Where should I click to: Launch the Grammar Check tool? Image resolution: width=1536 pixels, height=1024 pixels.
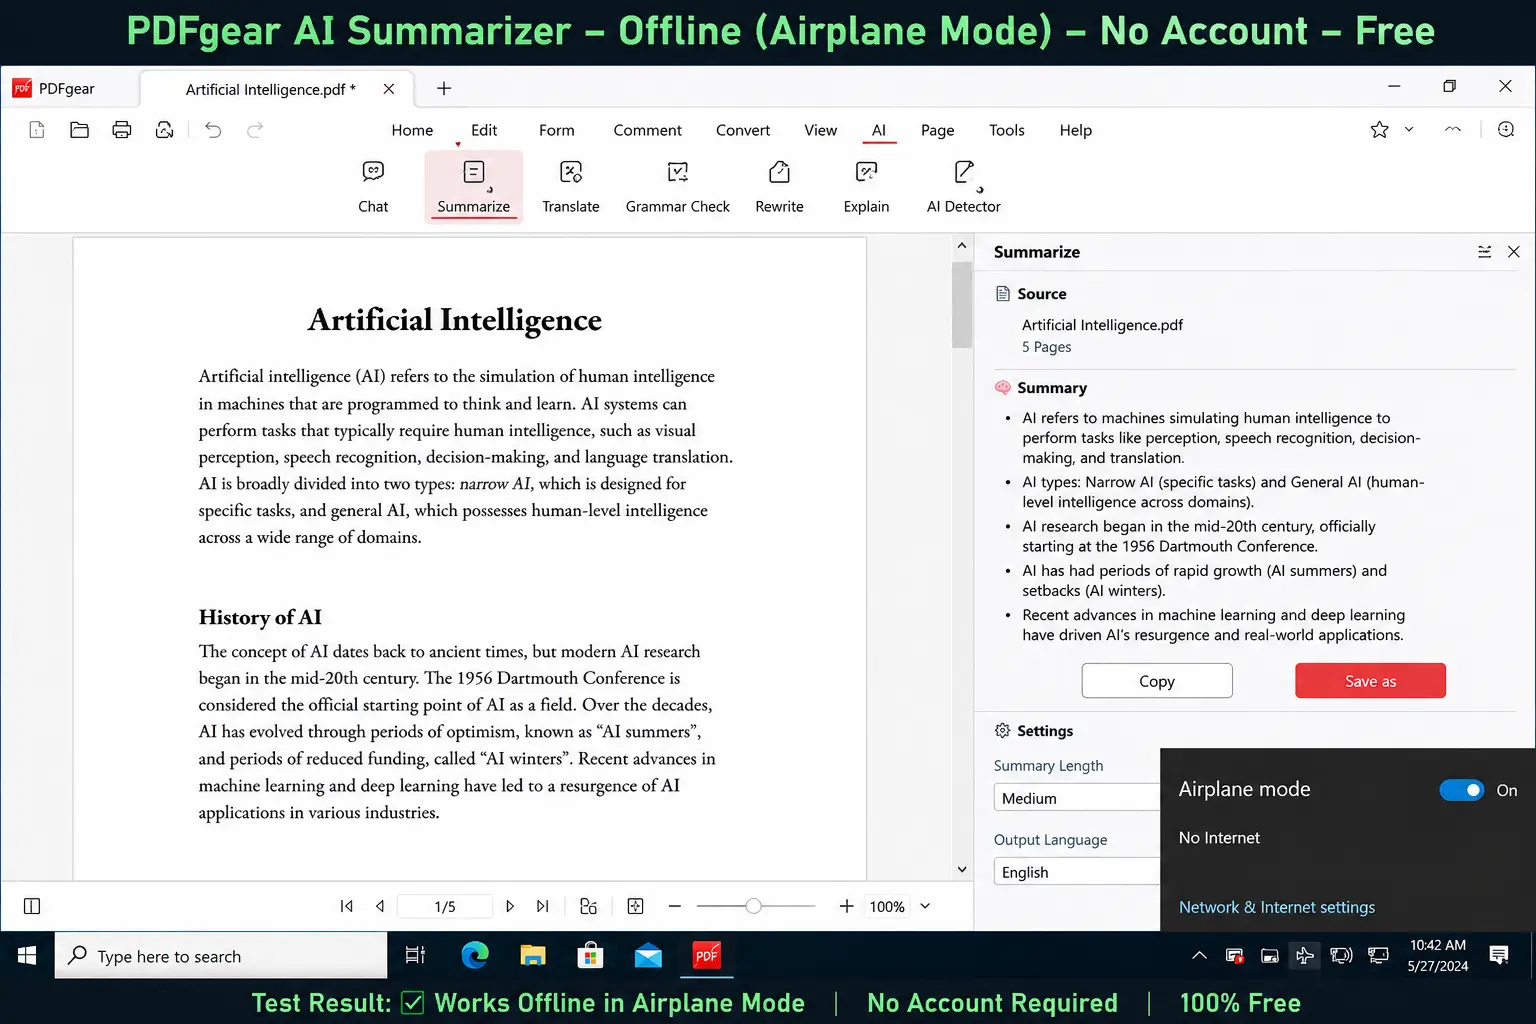(x=678, y=187)
